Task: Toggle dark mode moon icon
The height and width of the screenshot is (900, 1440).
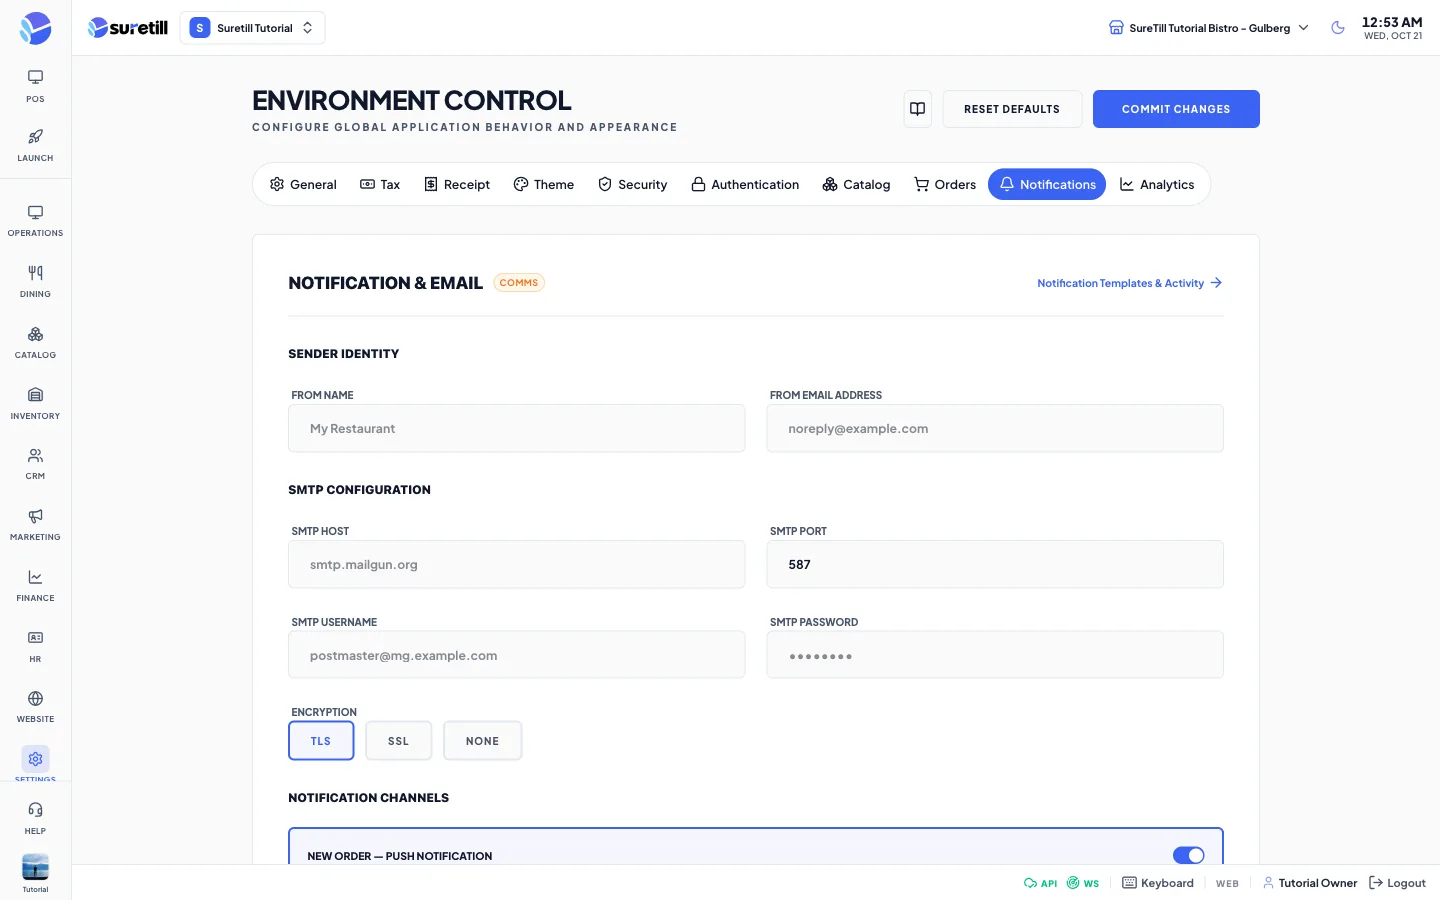Action: click(1338, 28)
